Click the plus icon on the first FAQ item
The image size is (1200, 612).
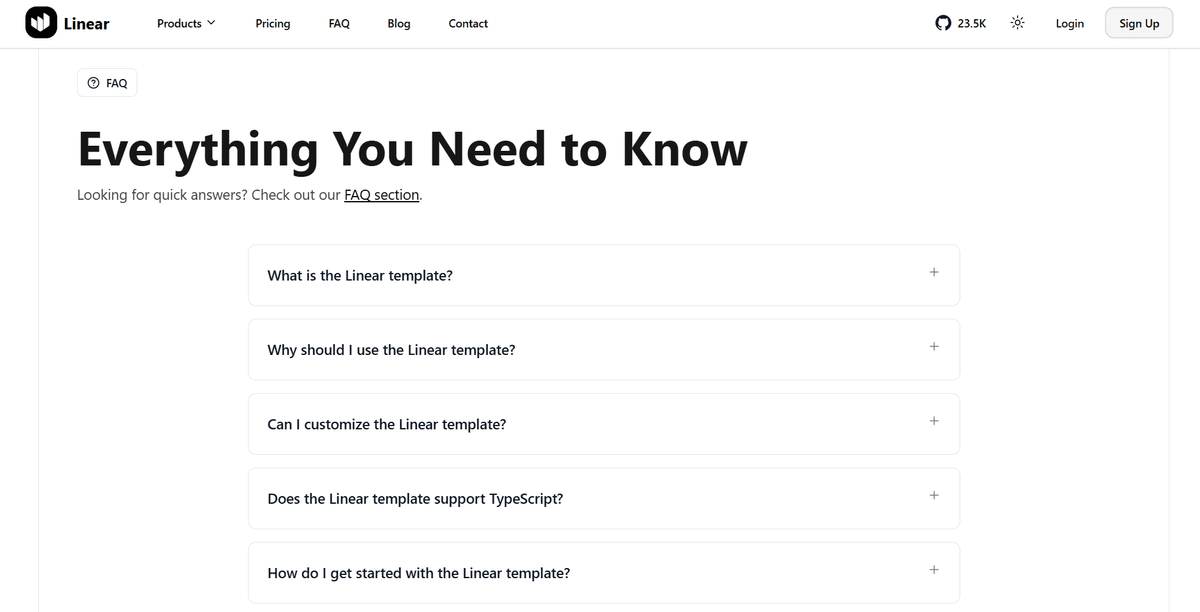pyautogui.click(x=934, y=271)
